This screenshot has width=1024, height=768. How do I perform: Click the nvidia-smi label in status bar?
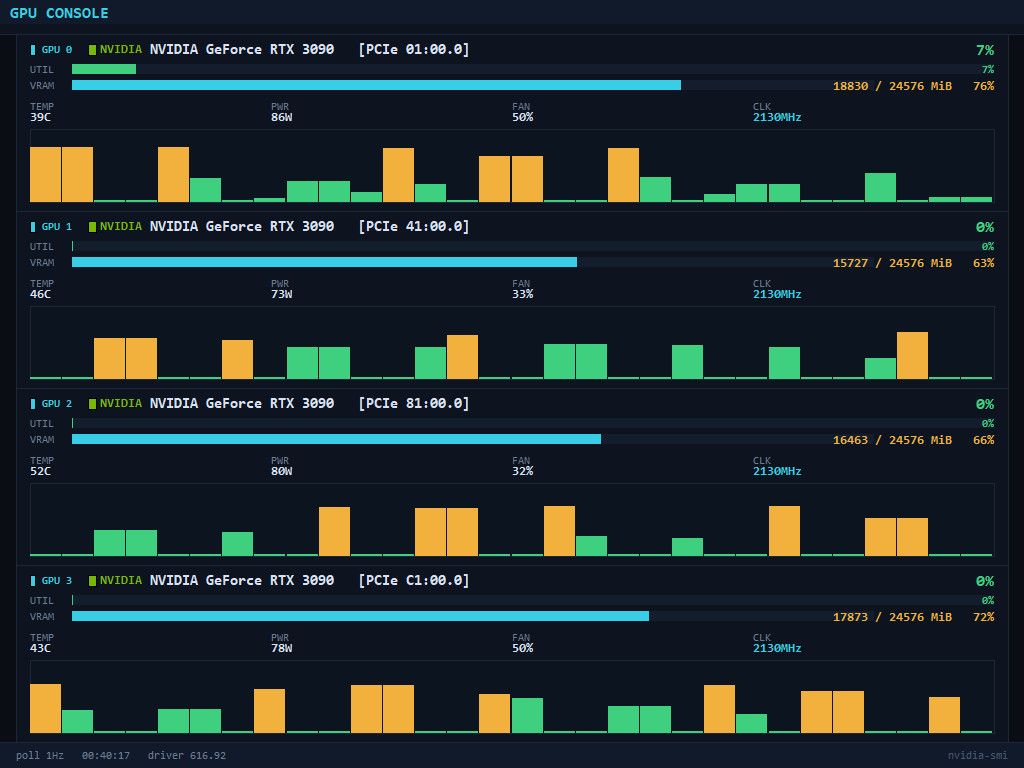pos(978,756)
